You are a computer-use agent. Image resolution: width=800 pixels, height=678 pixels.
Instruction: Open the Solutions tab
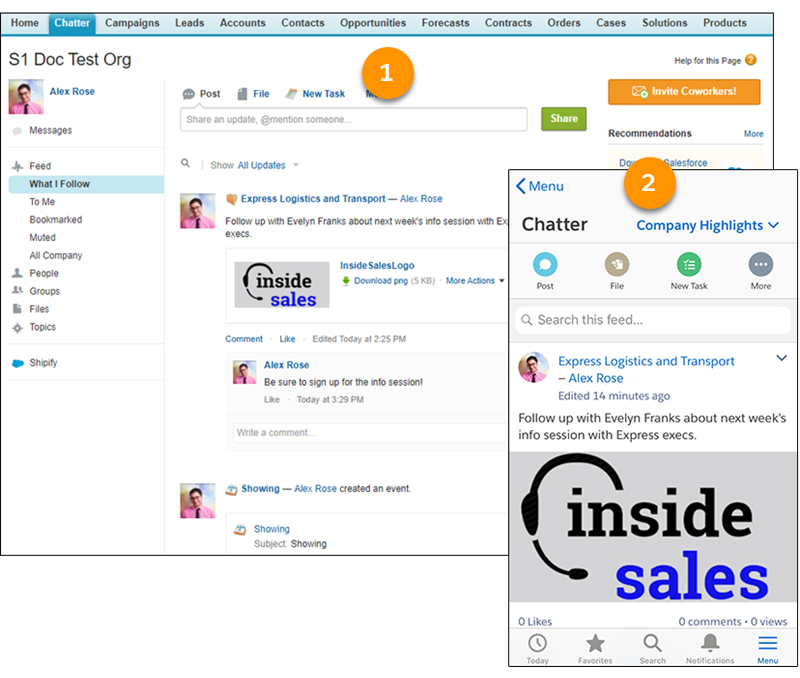pyautogui.click(x=664, y=23)
